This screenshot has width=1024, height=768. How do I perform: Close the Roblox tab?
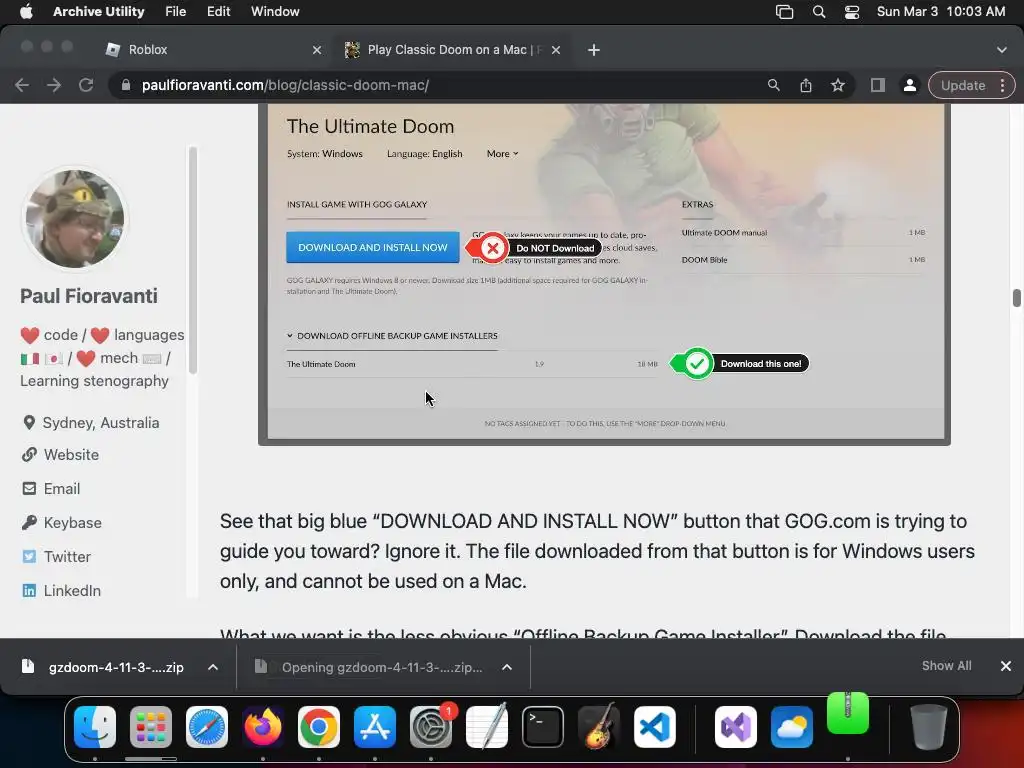click(x=317, y=50)
